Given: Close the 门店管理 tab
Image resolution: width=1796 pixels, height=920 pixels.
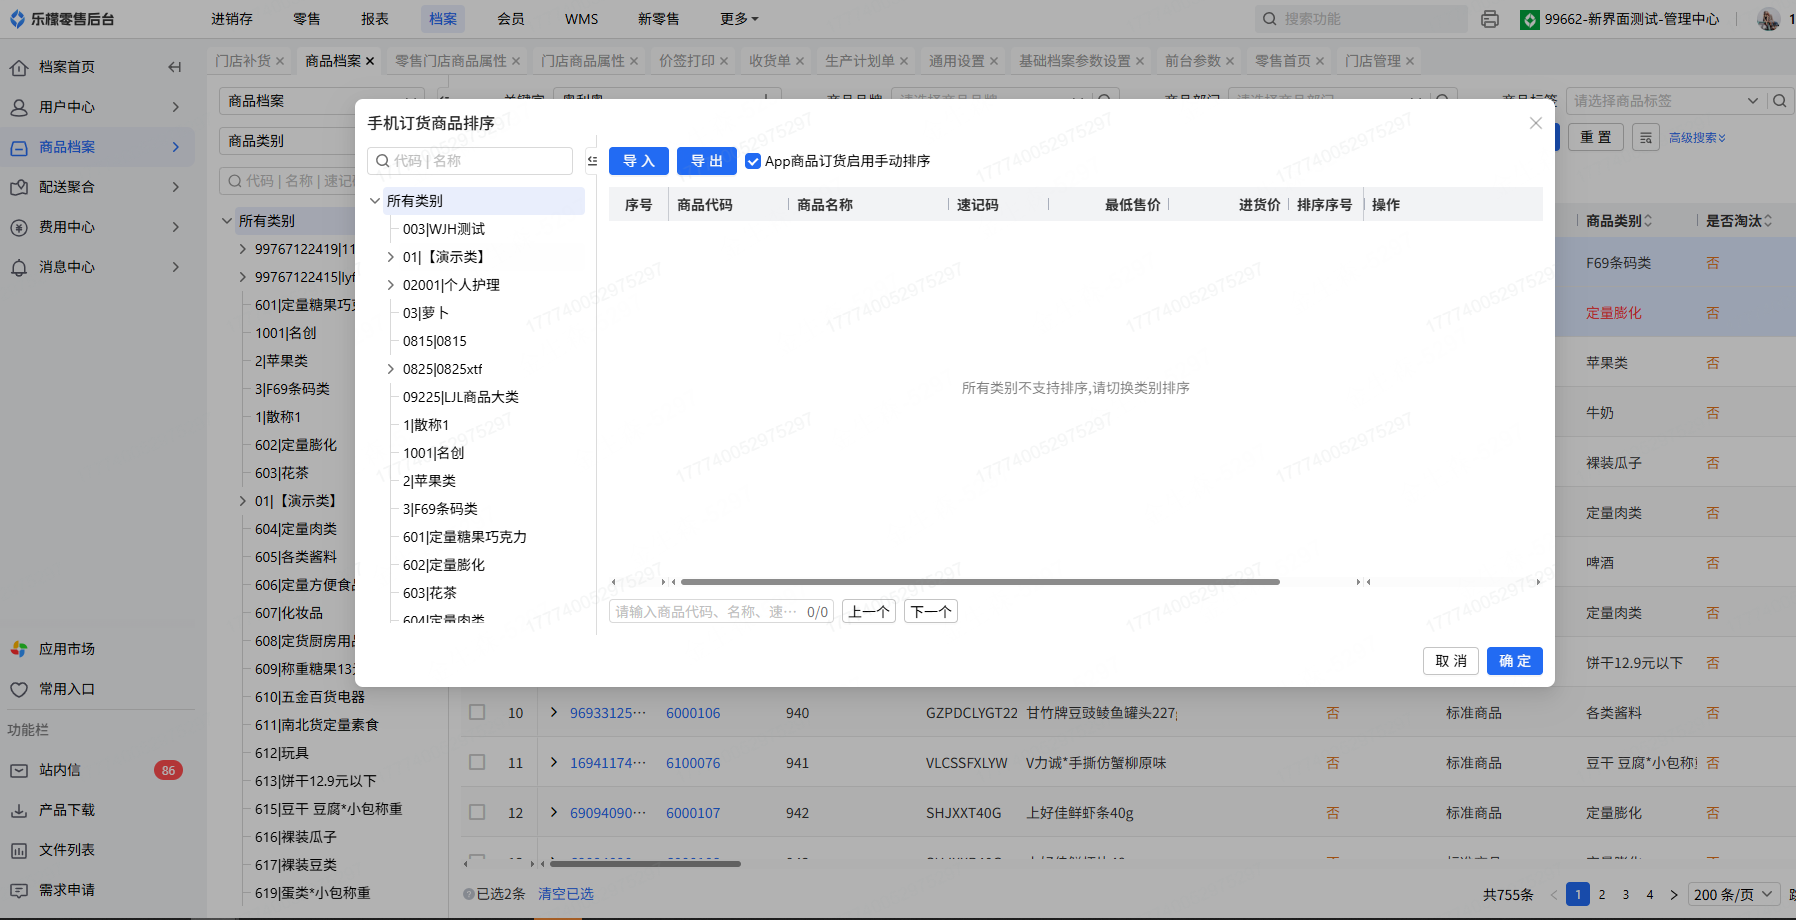Looking at the screenshot, I should 1410,61.
